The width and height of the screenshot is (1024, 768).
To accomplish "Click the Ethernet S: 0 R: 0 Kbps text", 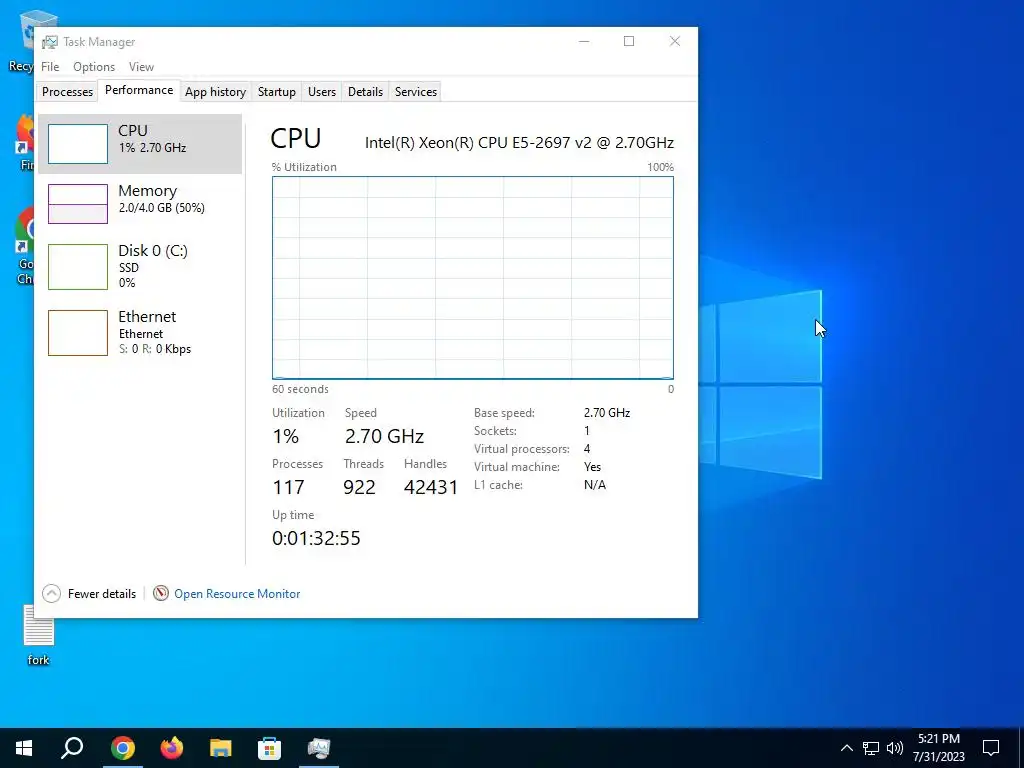I will tap(155, 349).
